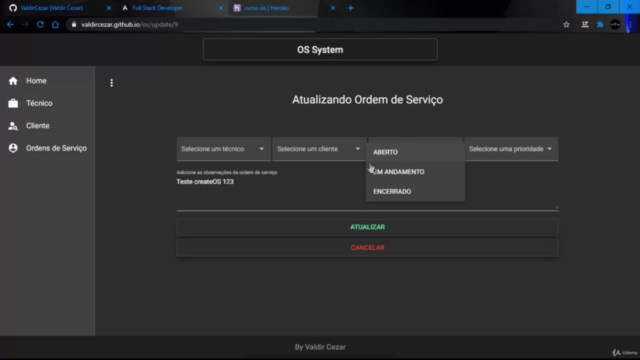Go back with the browser back arrow
The image size is (640, 360).
click(x=10, y=24)
